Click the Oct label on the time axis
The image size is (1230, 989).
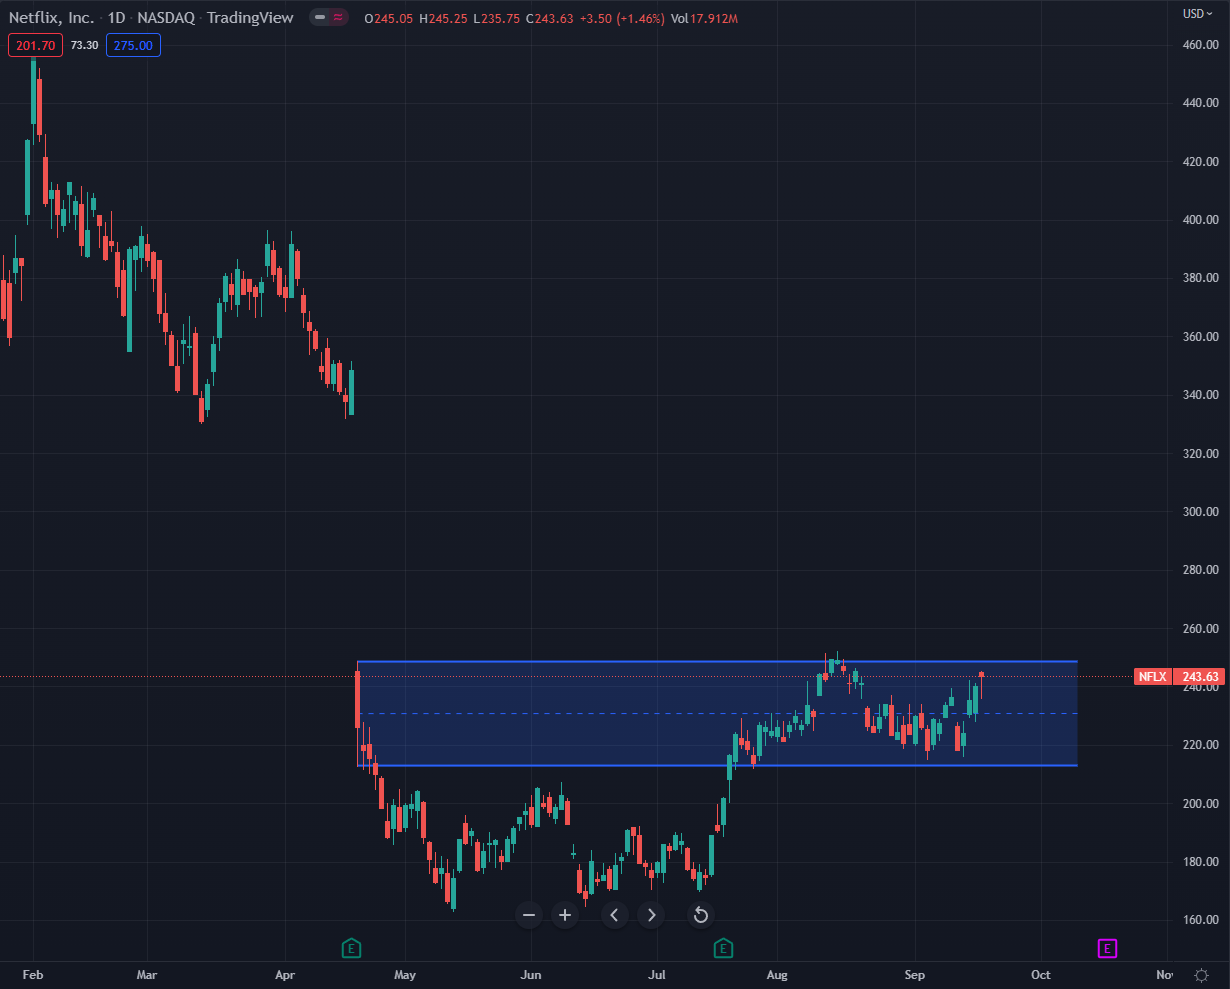1041,975
